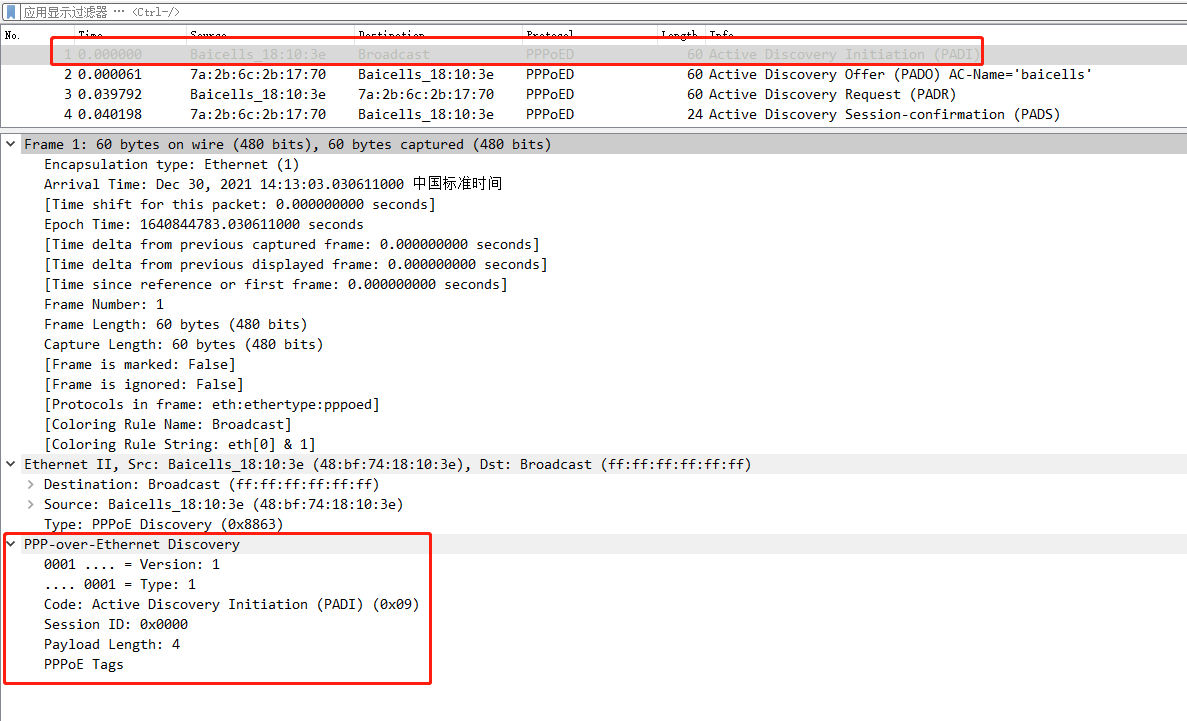
Task: Click length 24 in packet 4
Action: click(695, 114)
